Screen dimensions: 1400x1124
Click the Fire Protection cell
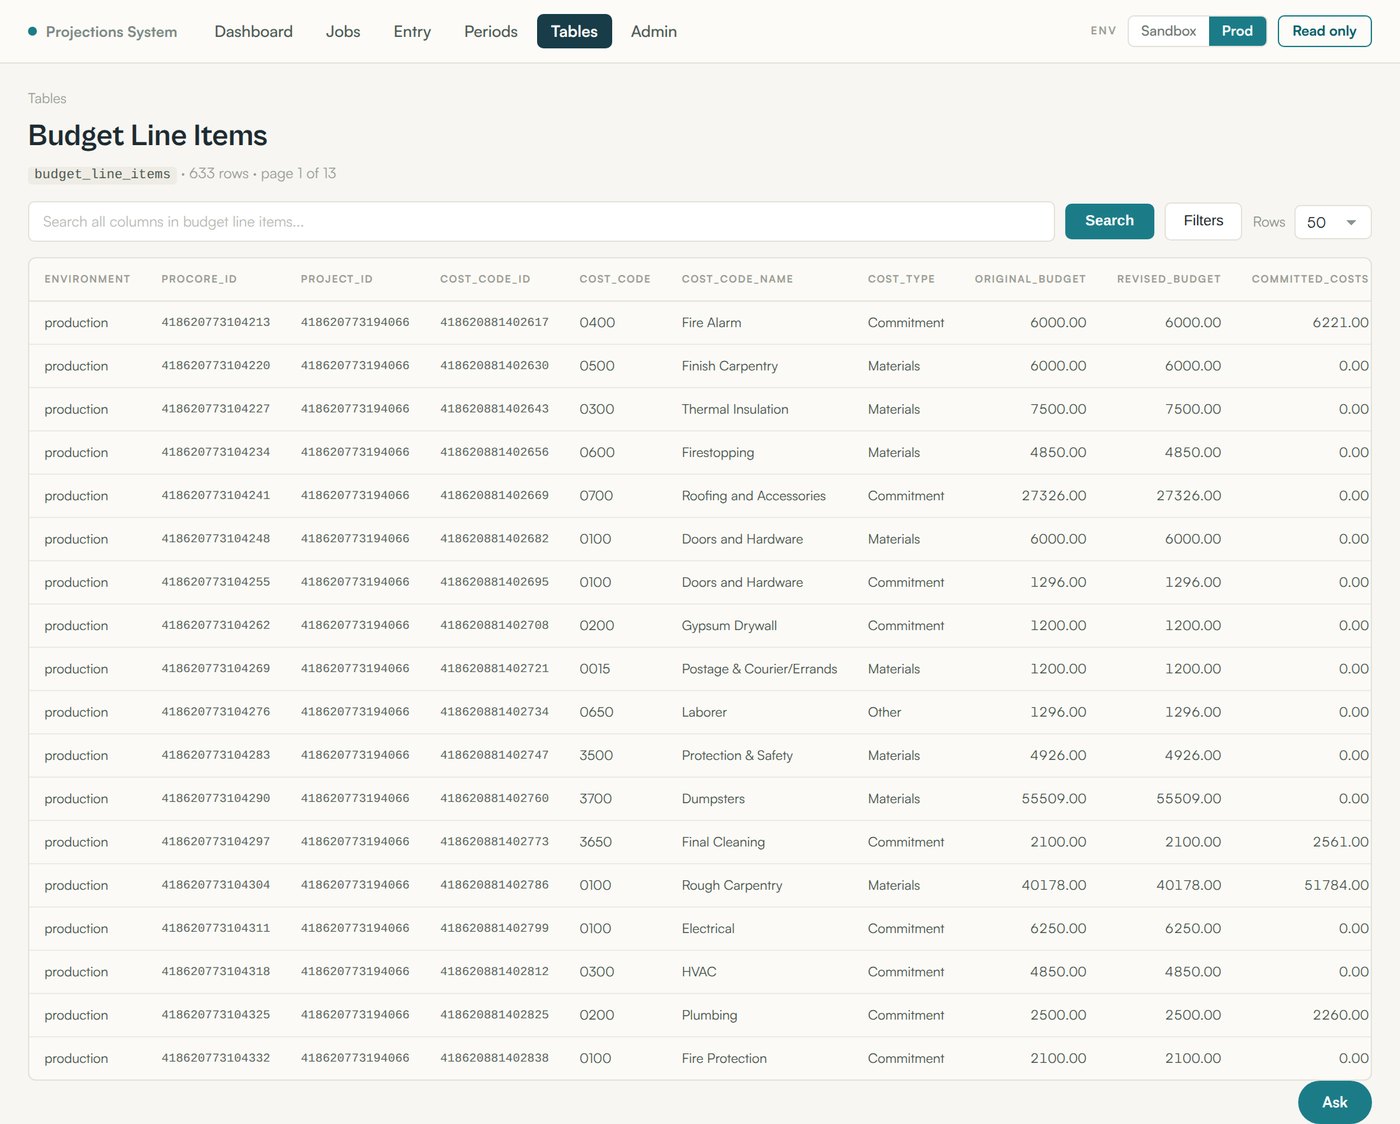[x=724, y=1059]
